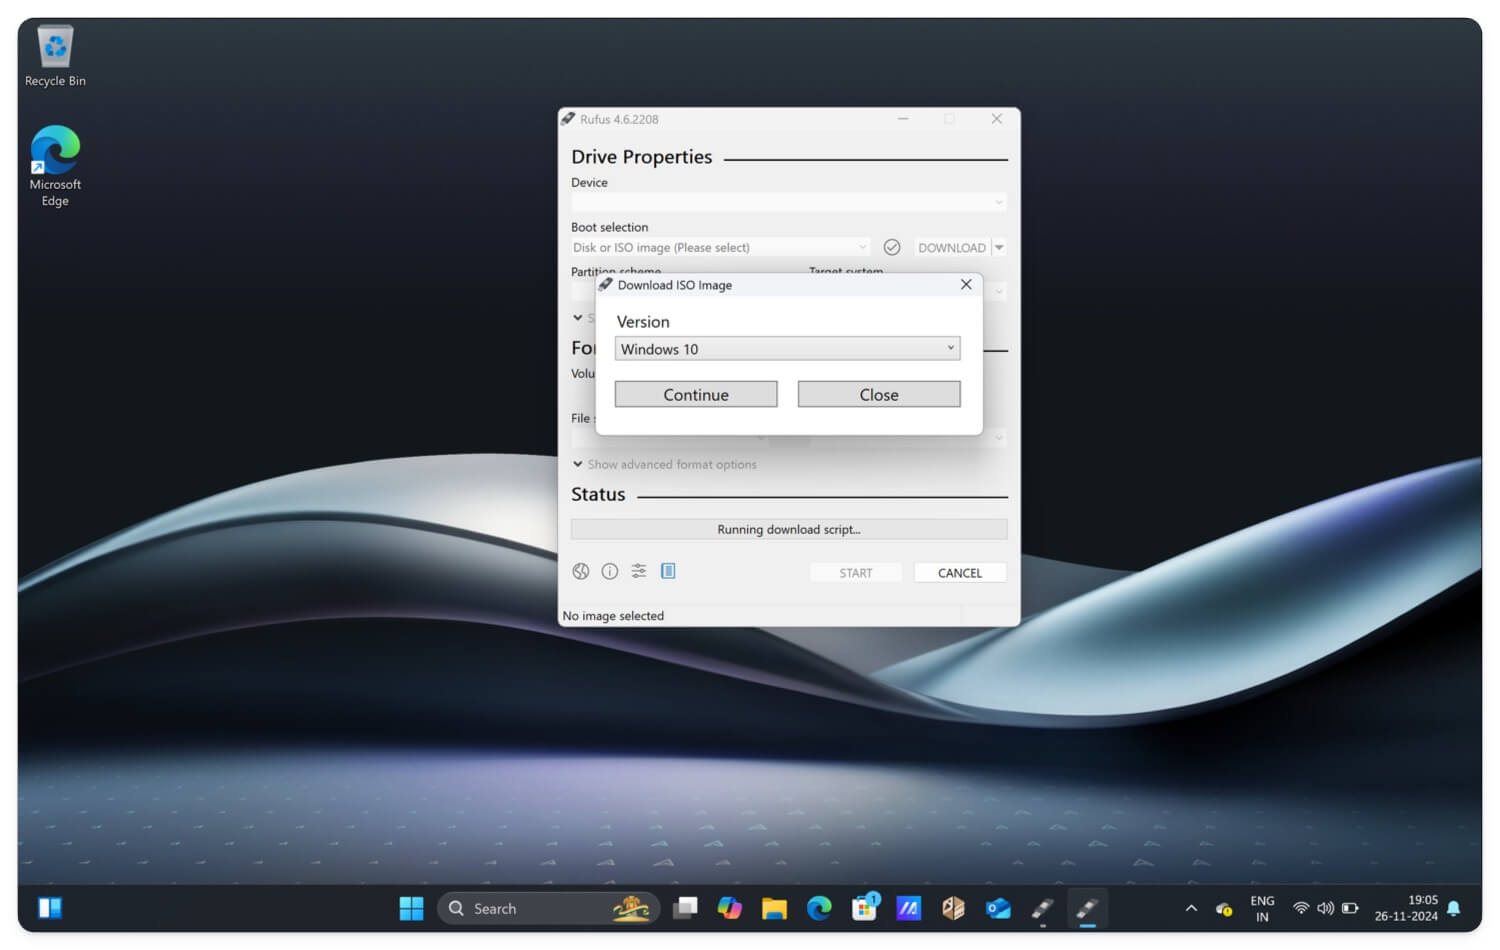Click the widgets icon at the taskbar's far left
The image size is (1500, 950).
coord(50,908)
